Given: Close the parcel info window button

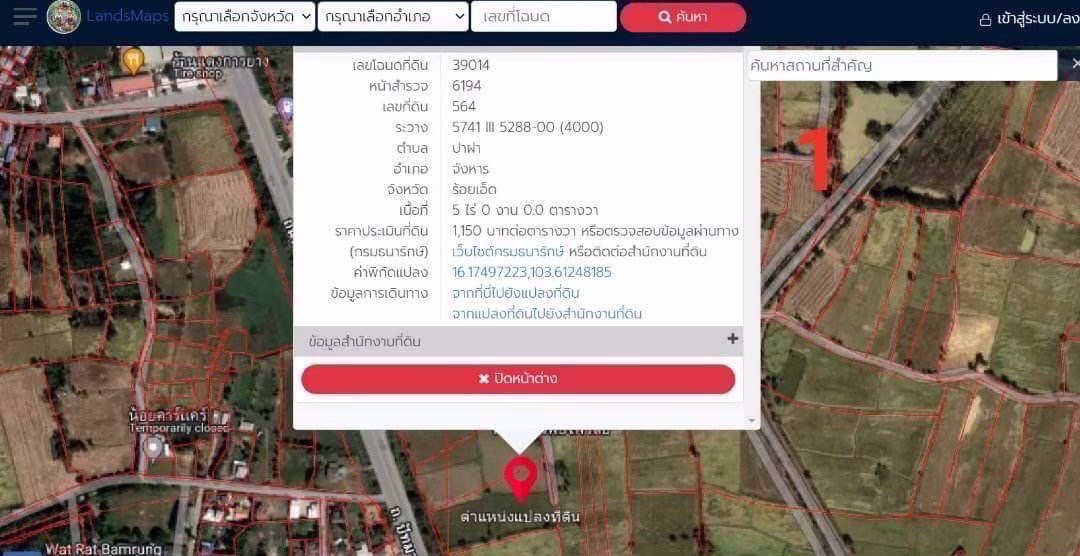Looking at the screenshot, I should tap(518, 379).
